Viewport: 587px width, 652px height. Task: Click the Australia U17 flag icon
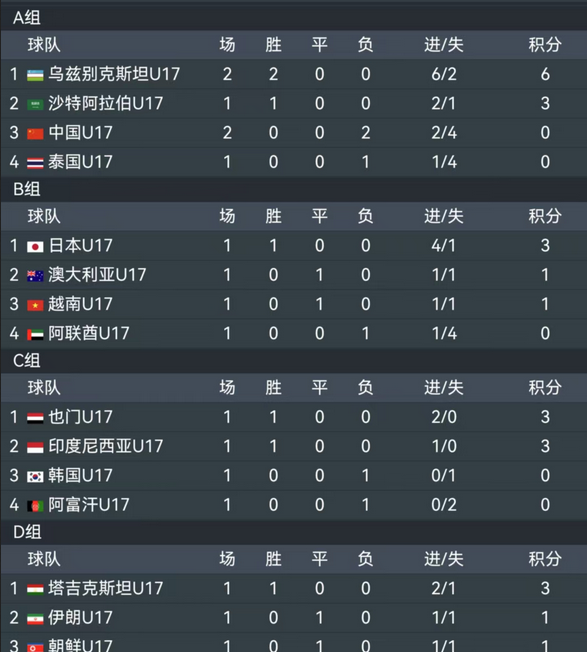pos(35,276)
